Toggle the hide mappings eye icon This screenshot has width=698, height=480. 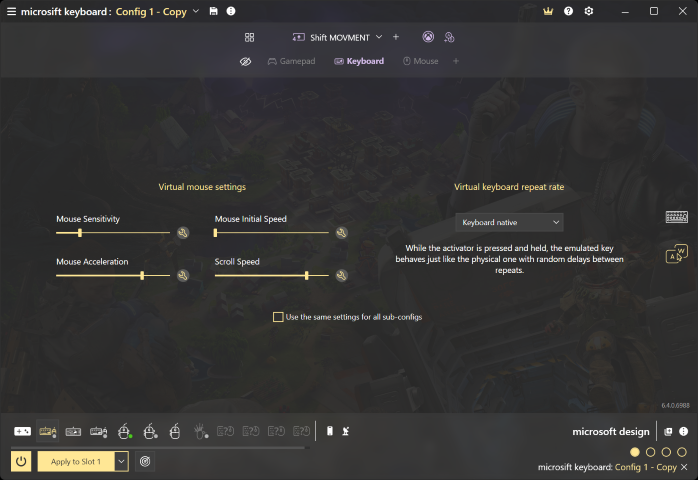tap(245, 61)
